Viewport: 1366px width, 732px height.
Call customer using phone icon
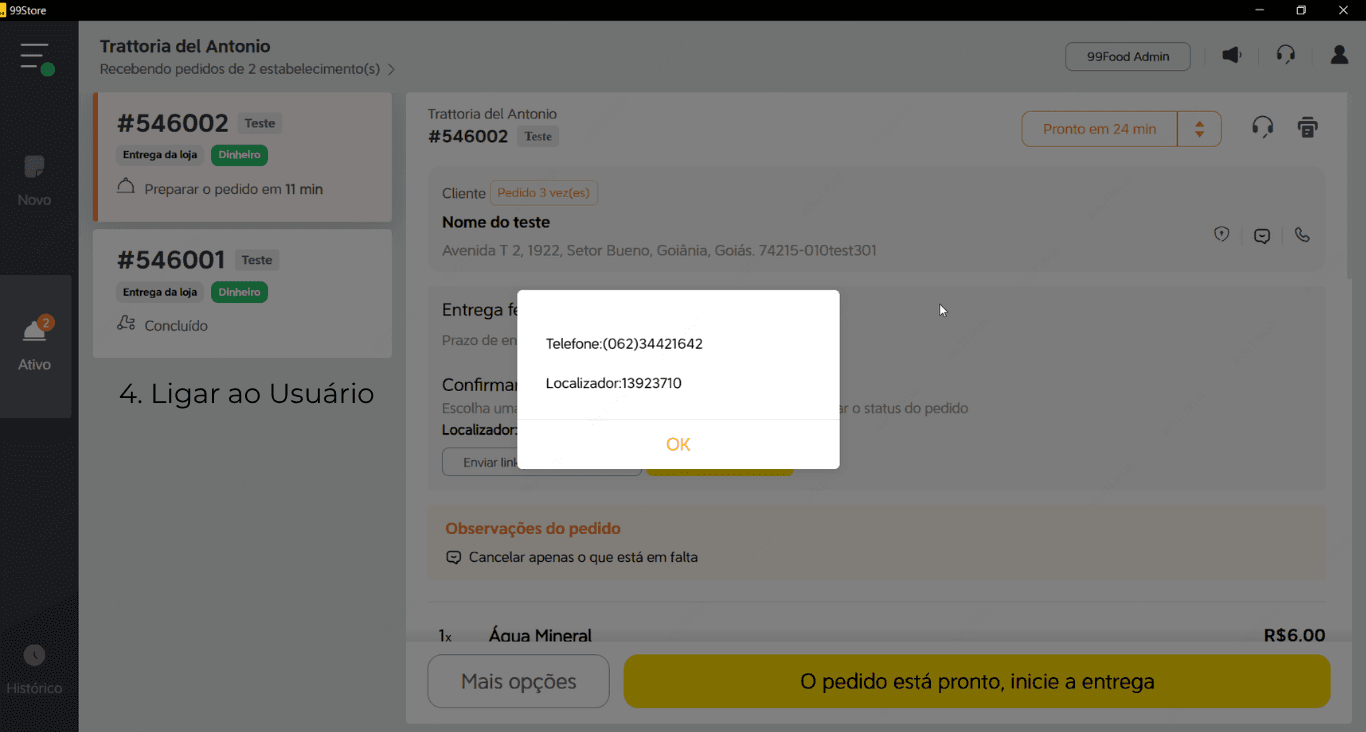click(x=1301, y=235)
